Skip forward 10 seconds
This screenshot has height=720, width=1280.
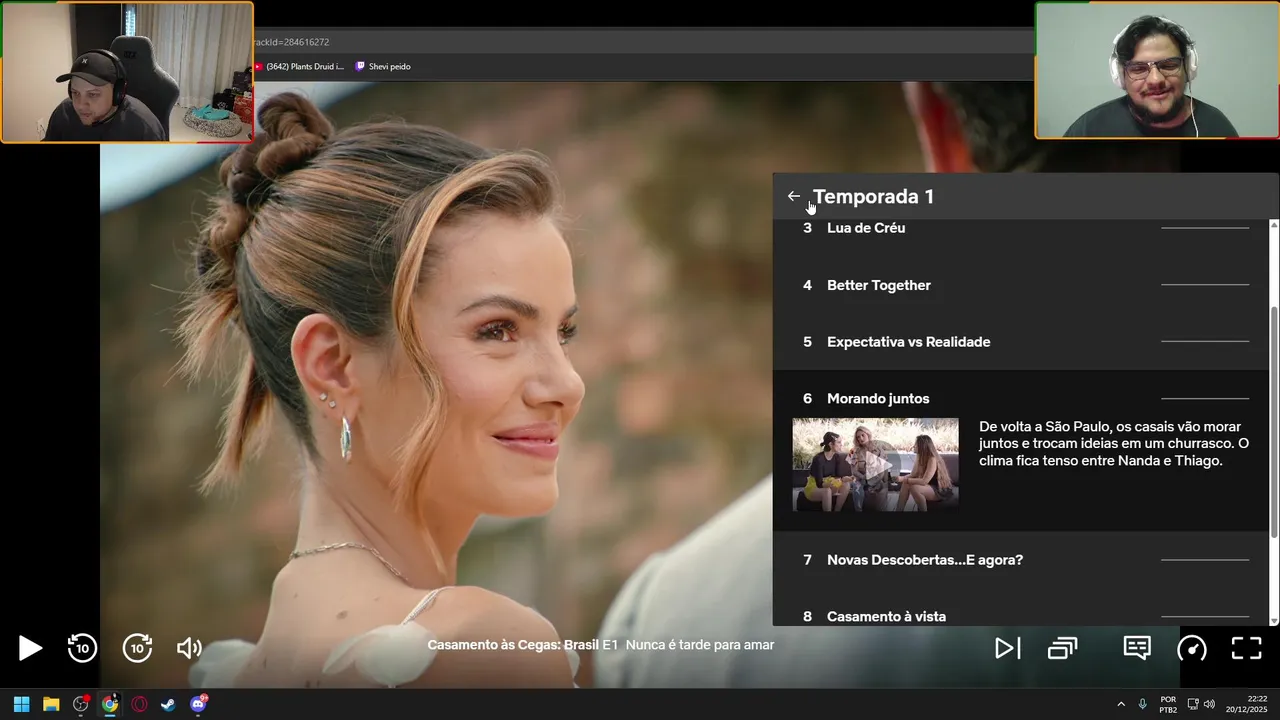pyautogui.click(x=137, y=648)
